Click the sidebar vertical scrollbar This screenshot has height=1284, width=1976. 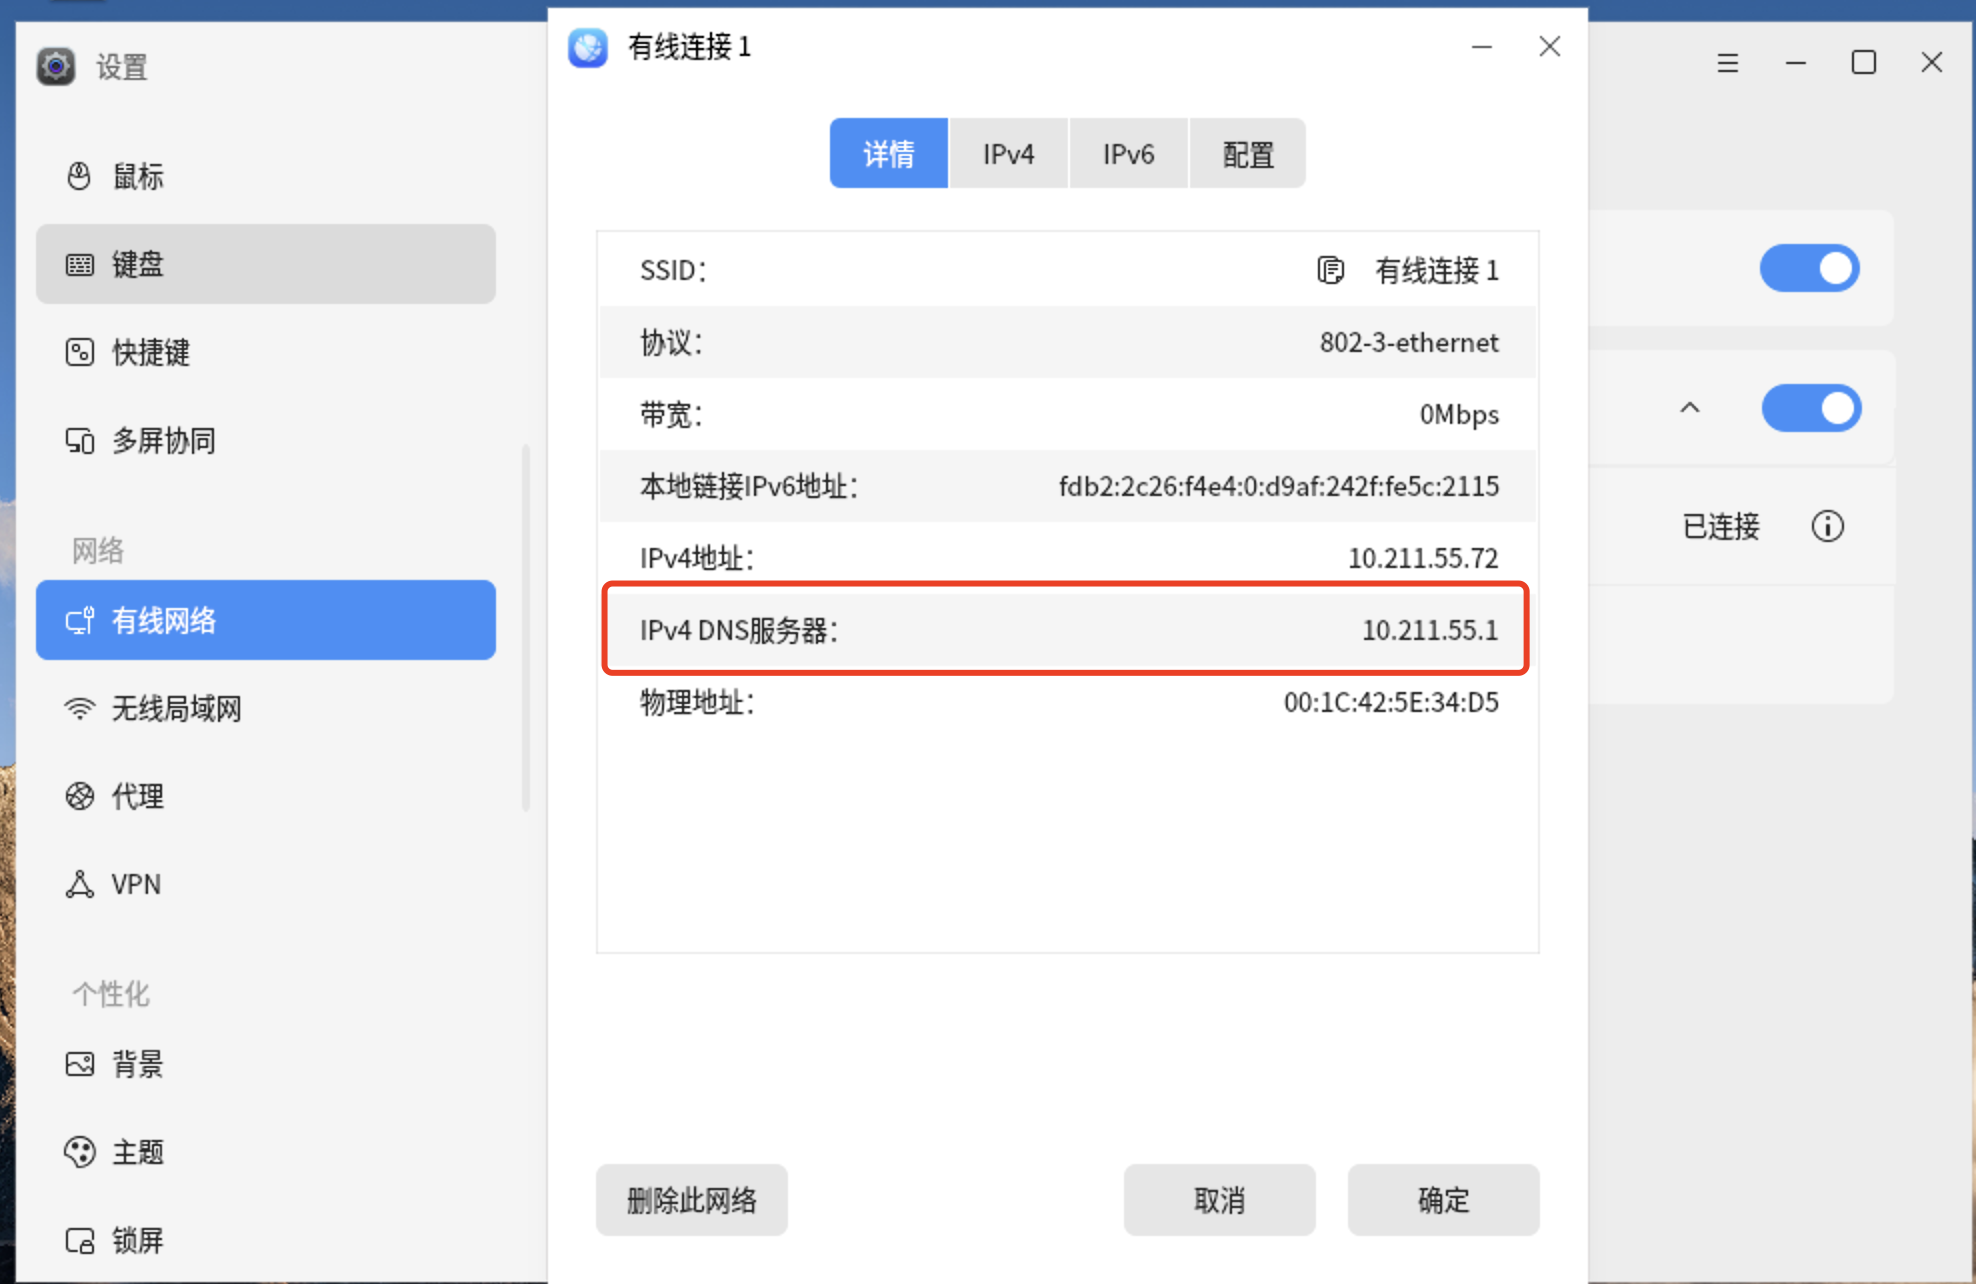(x=526, y=628)
